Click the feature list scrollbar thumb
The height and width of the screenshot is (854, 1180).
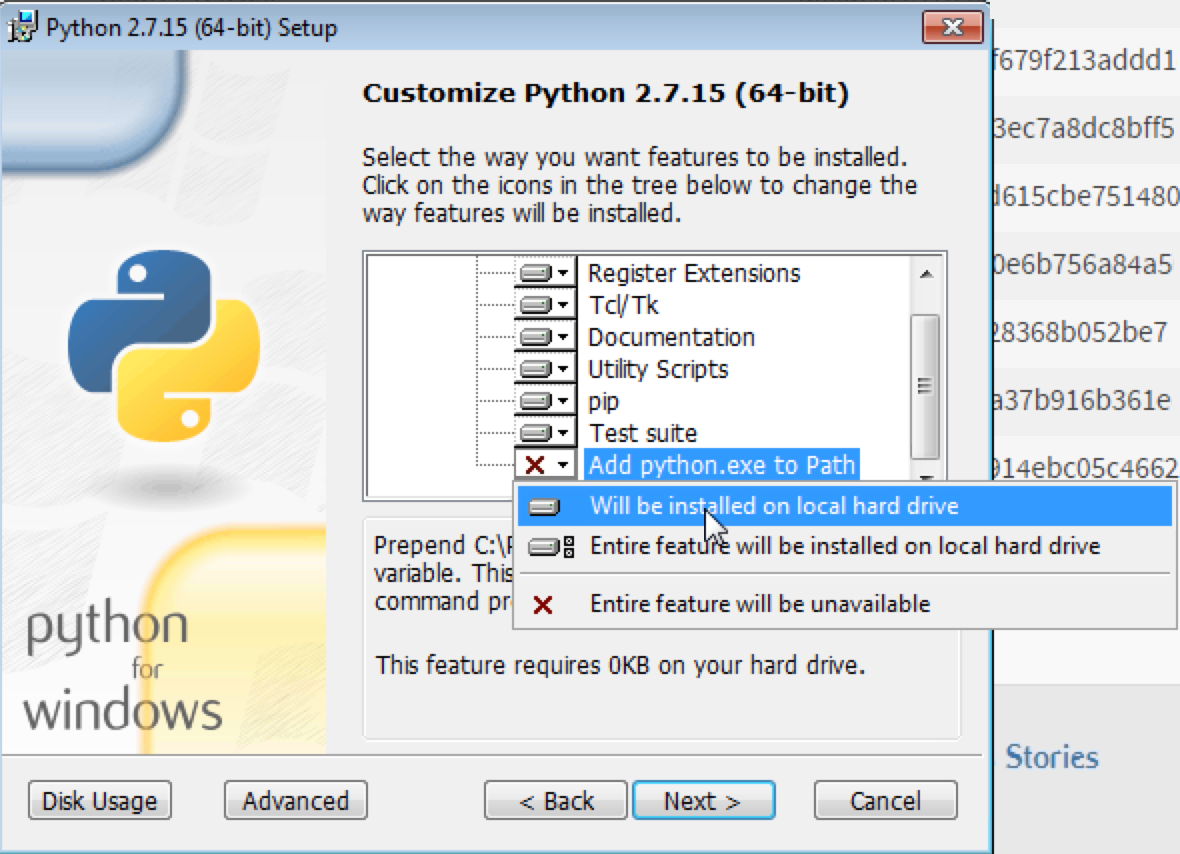click(x=925, y=386)
